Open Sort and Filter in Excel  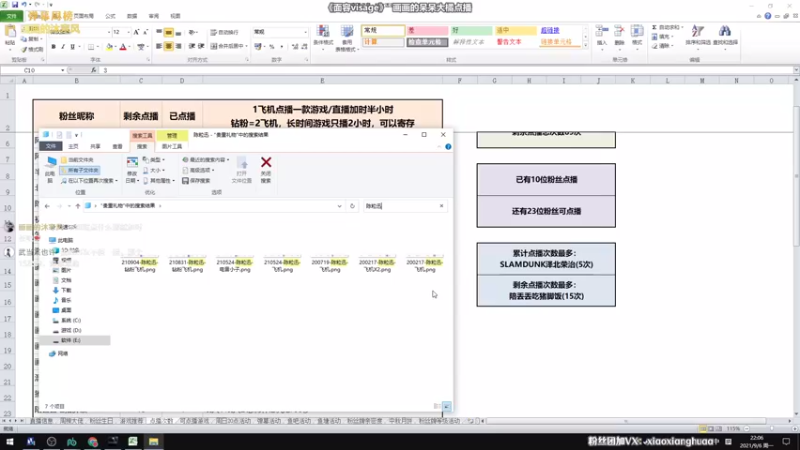(x=697, y=35)
